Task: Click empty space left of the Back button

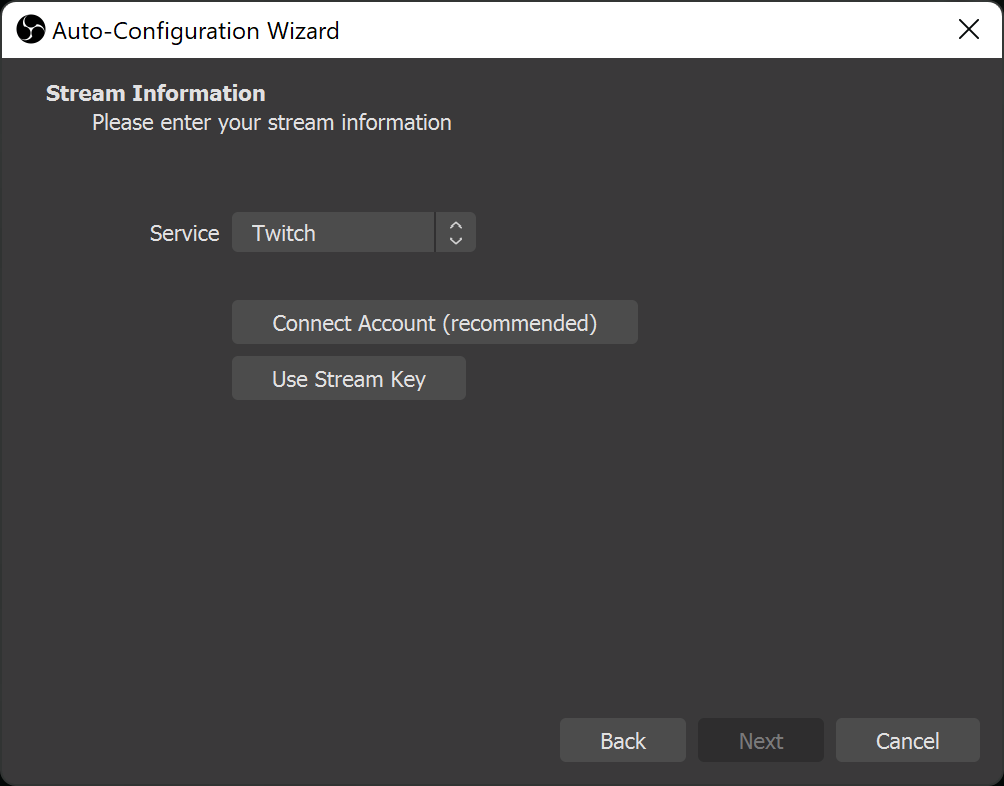Action: point(300,741)
